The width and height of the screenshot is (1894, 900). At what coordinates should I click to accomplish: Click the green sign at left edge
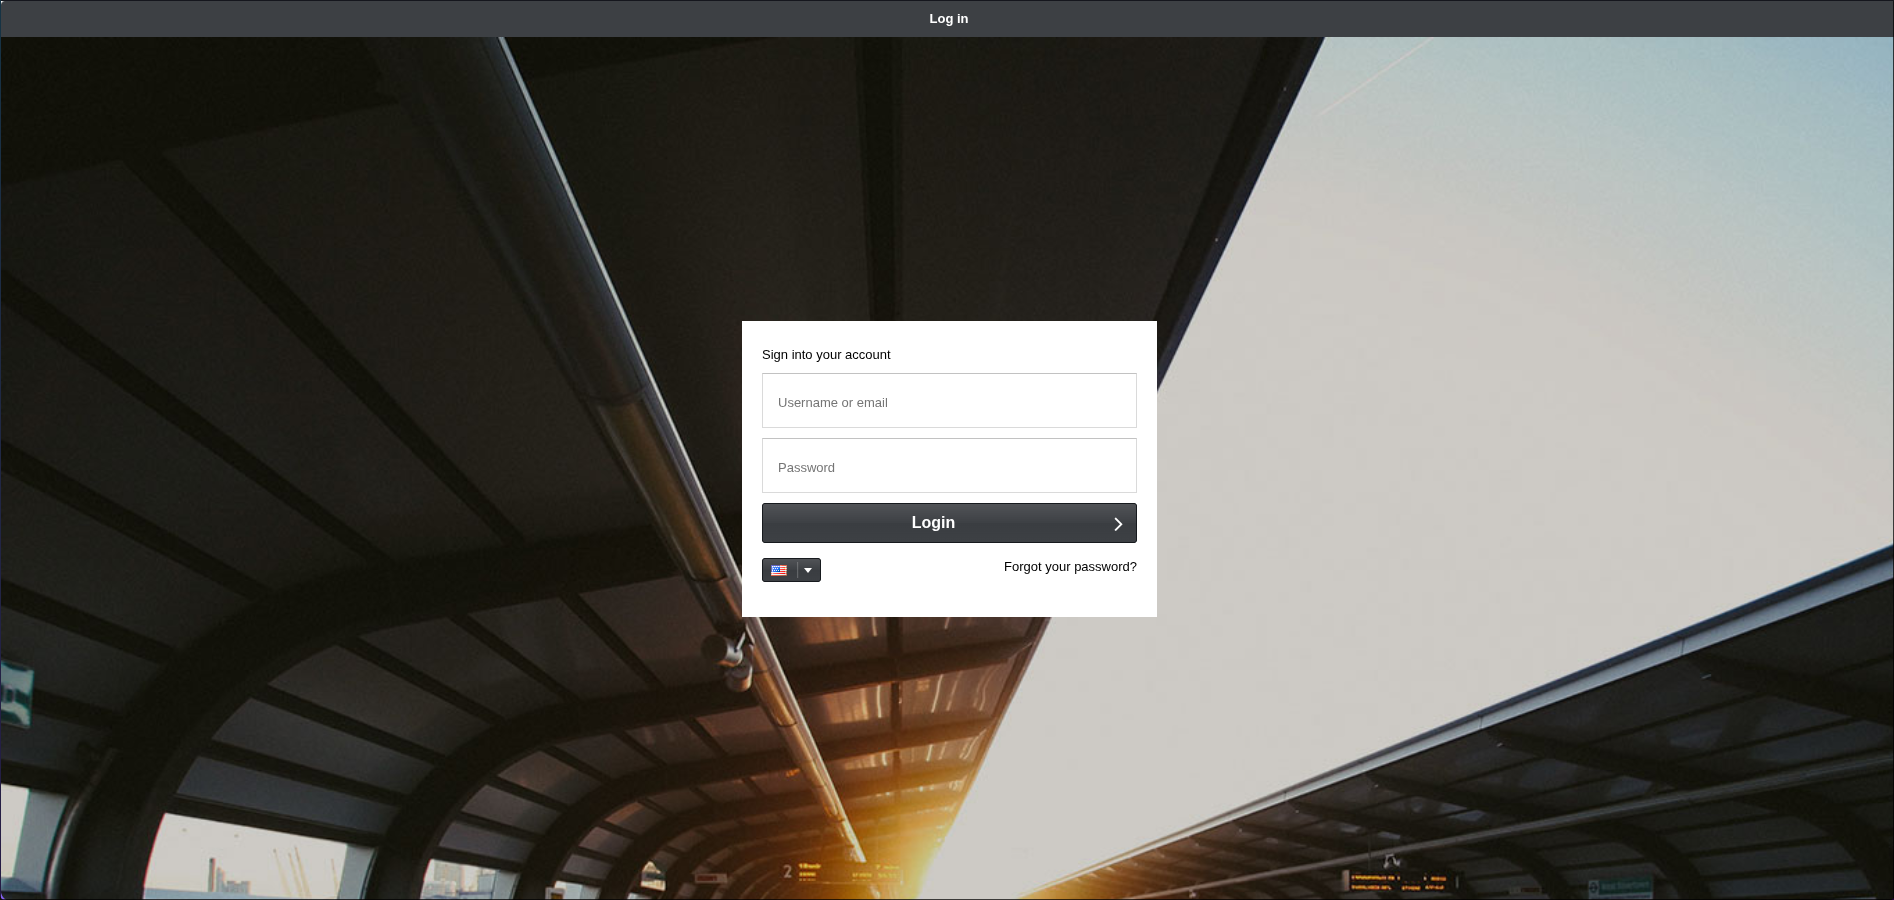point(16,692)
